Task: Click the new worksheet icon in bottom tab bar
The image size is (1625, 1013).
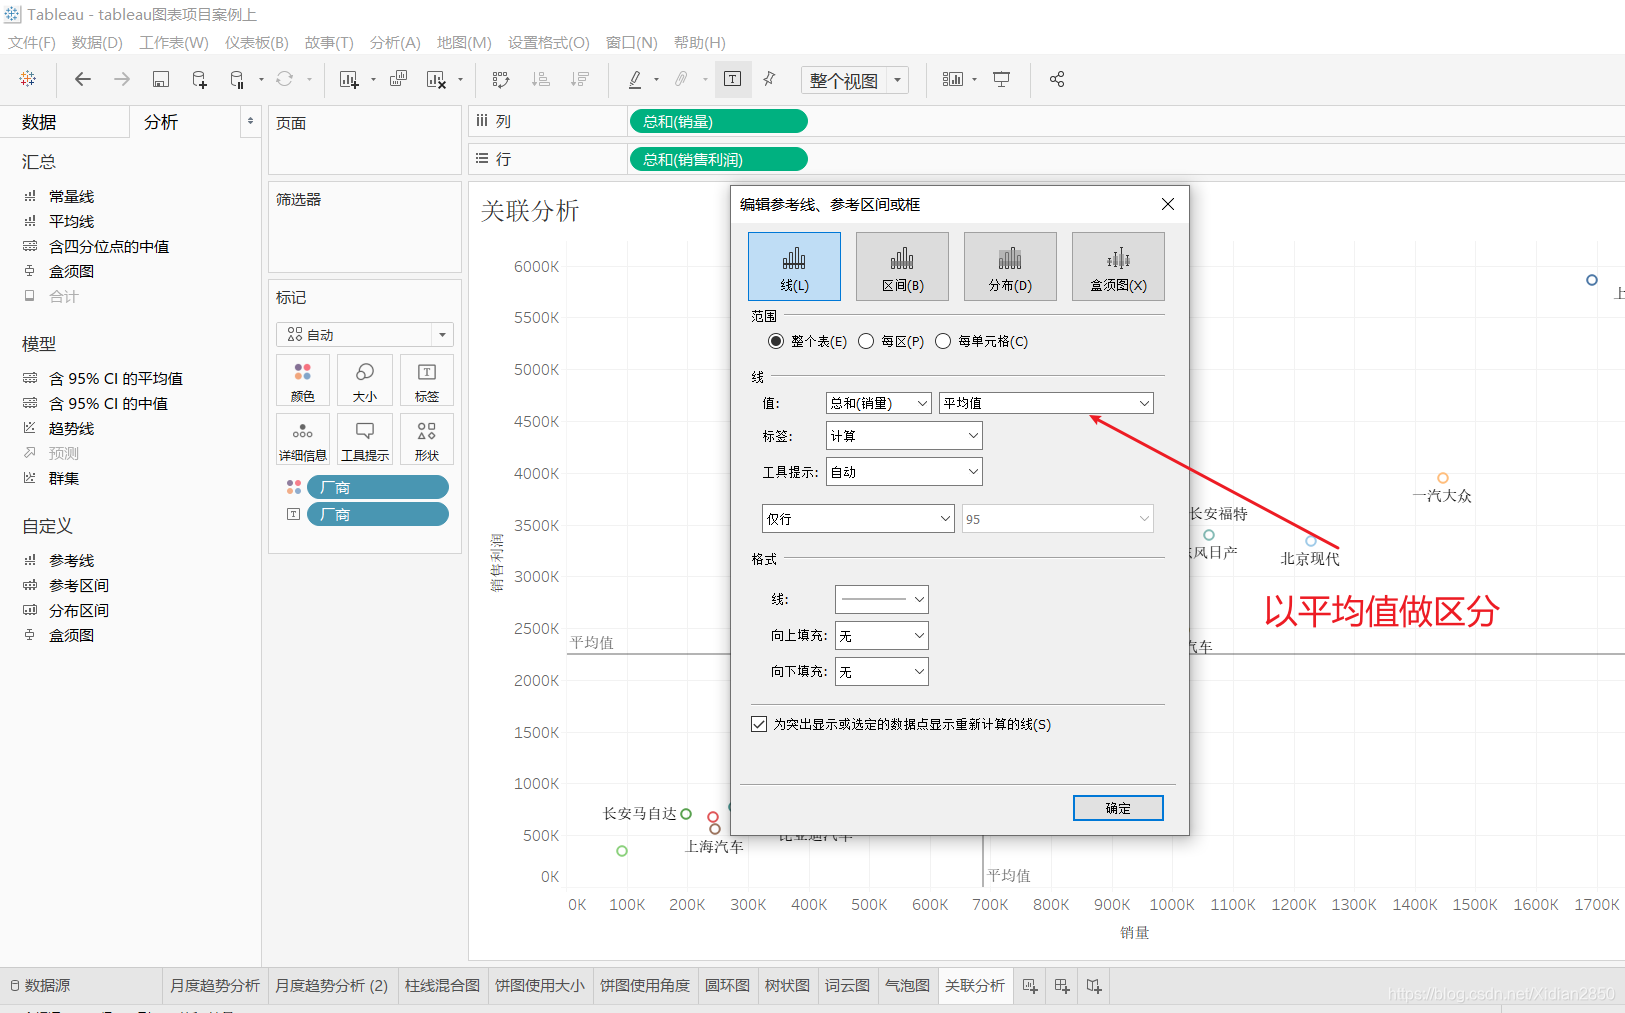Action: pos(1030,986)
